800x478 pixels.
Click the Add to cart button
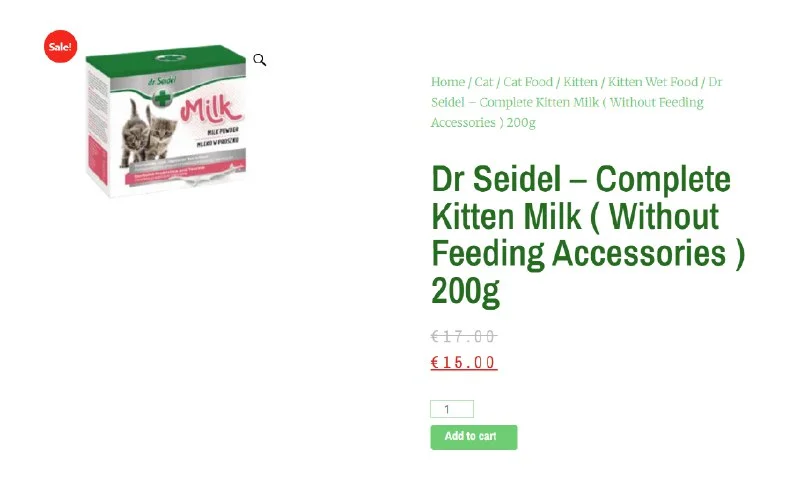473,437
